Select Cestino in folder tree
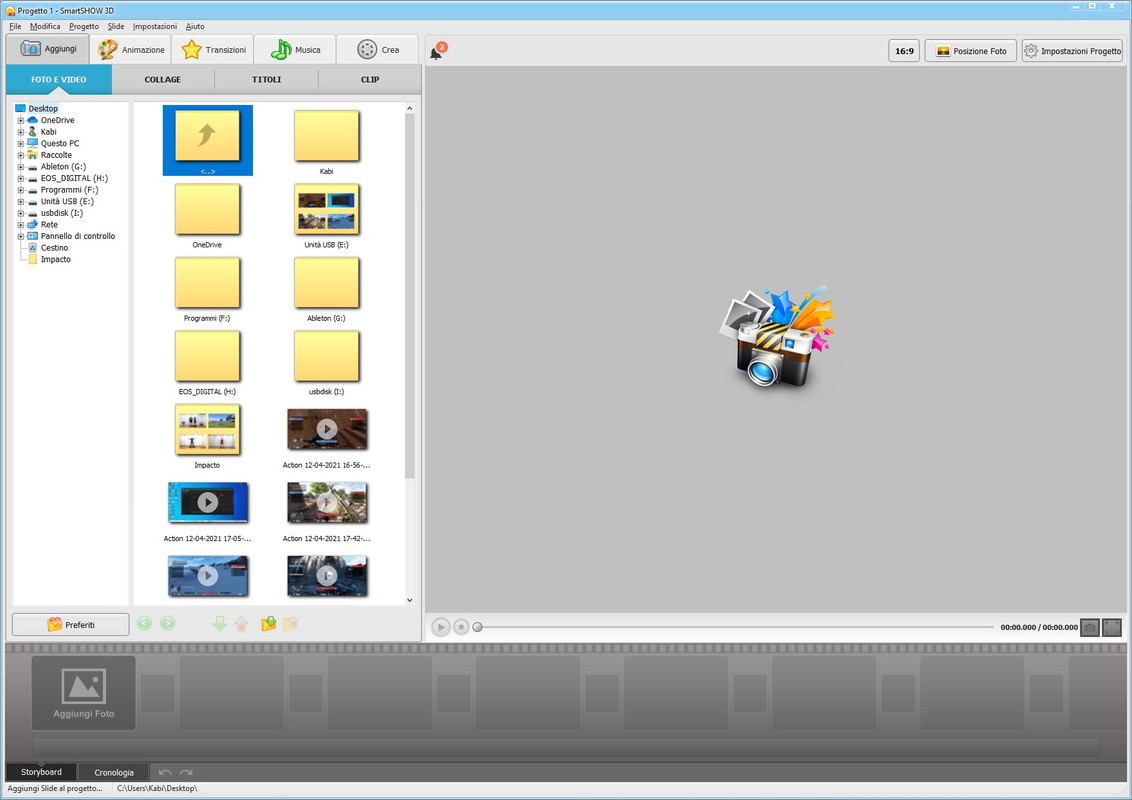The width and height of the screenshot is (1132, 800). tap(54, 248)
